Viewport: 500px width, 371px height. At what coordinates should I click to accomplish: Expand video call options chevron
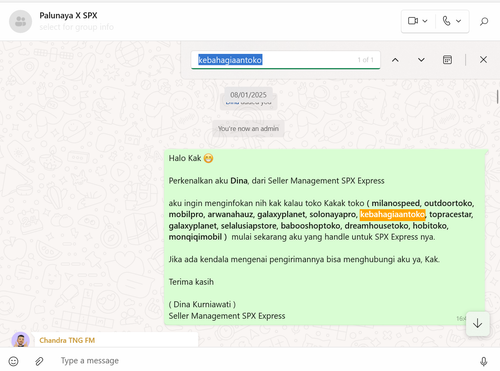pyautogui.click(x=425, y=21)
